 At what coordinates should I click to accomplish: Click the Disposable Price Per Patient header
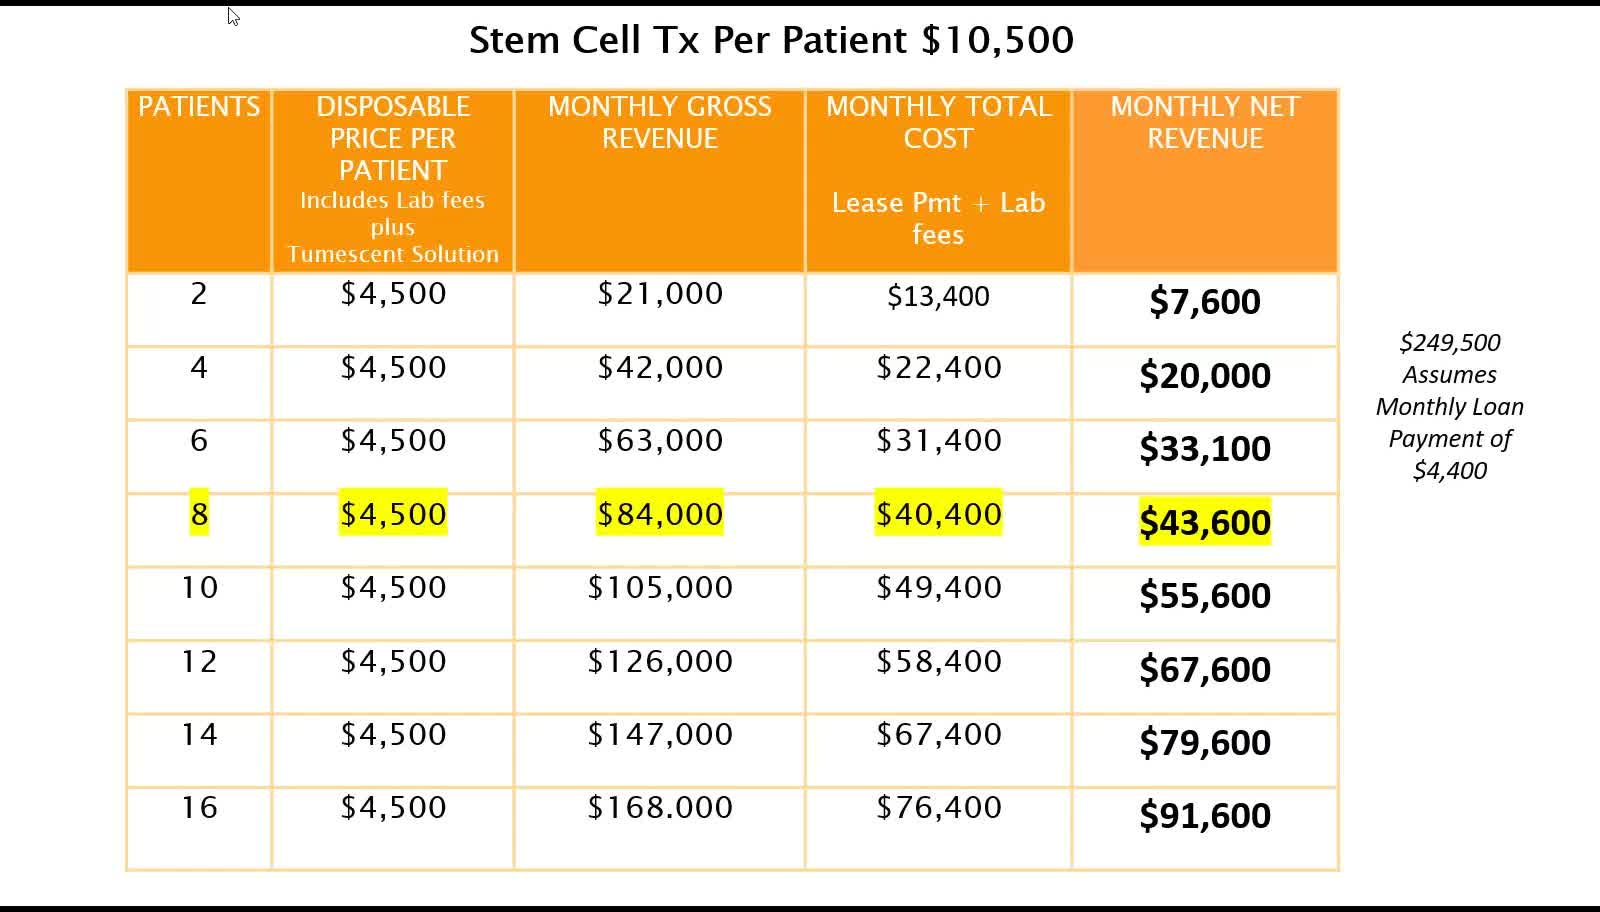pos(393,138)
